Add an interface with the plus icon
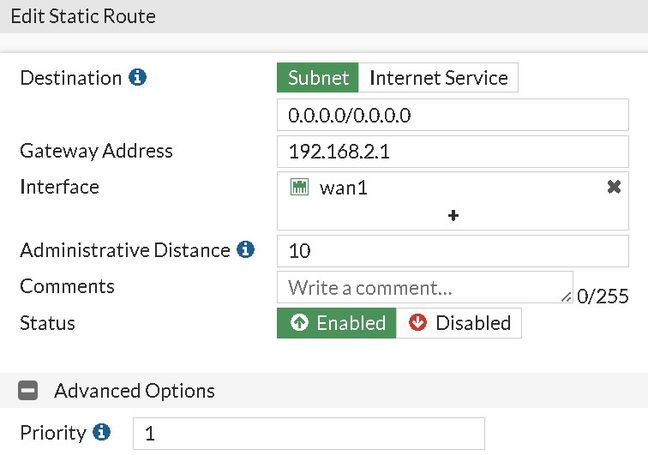Screen dimensions: 648x455 coord(453,215)
